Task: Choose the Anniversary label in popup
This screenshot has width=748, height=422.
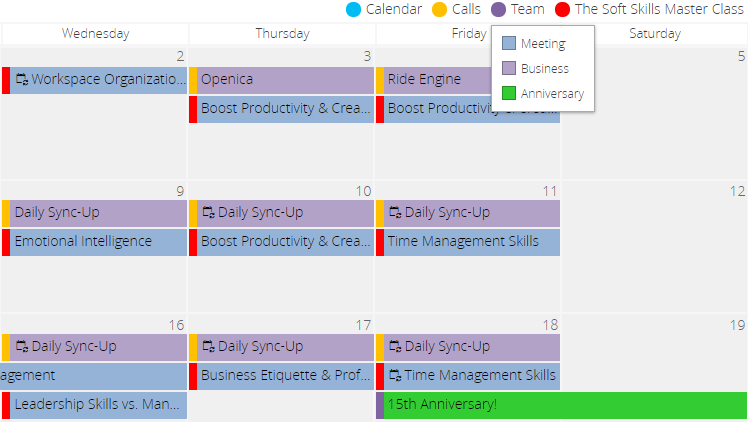Action: [x=552, y=93]
